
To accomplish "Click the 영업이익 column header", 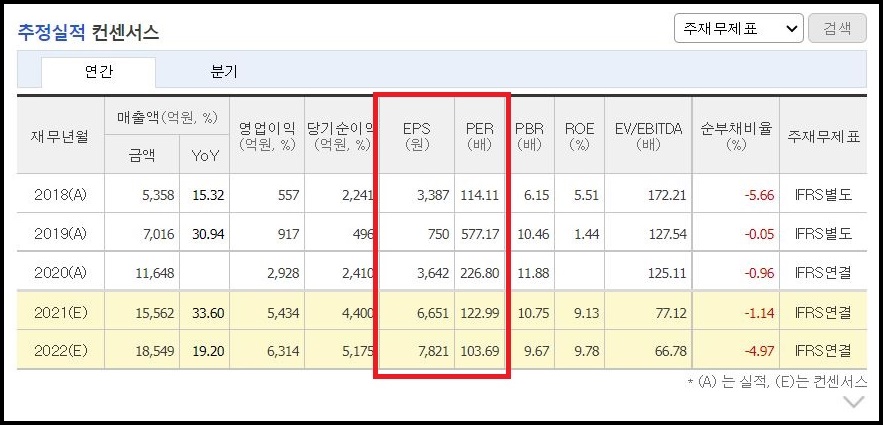I will pyautogui.click(x=267, y=137).
